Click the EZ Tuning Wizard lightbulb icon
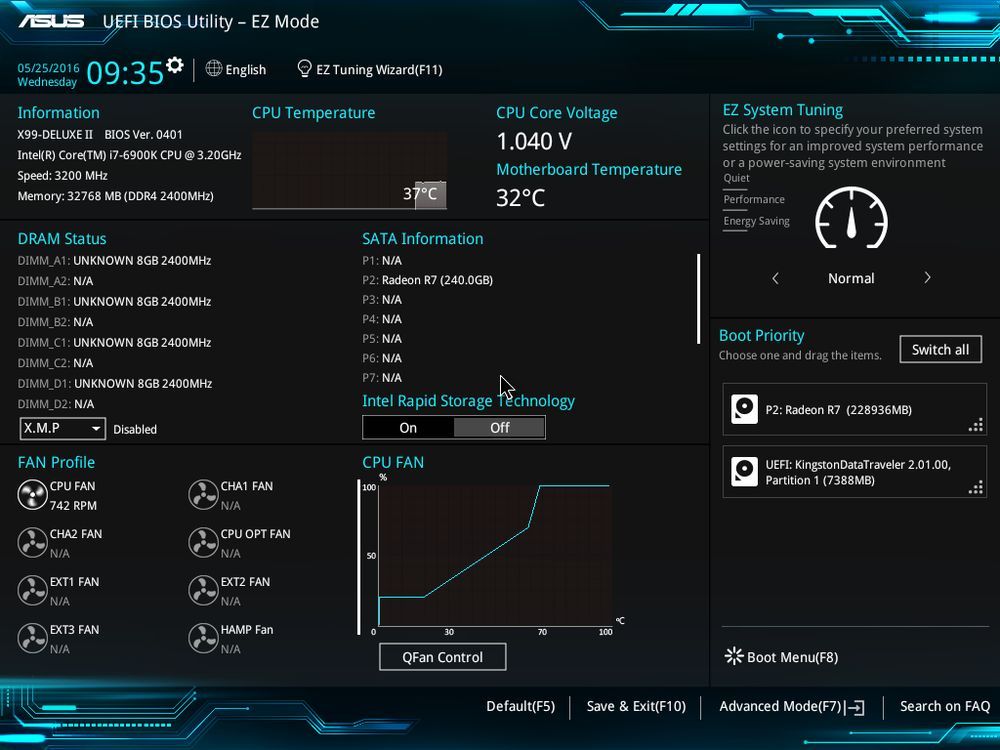The image size is (1000, 750). pyautogui.click(x=304, y=68)
